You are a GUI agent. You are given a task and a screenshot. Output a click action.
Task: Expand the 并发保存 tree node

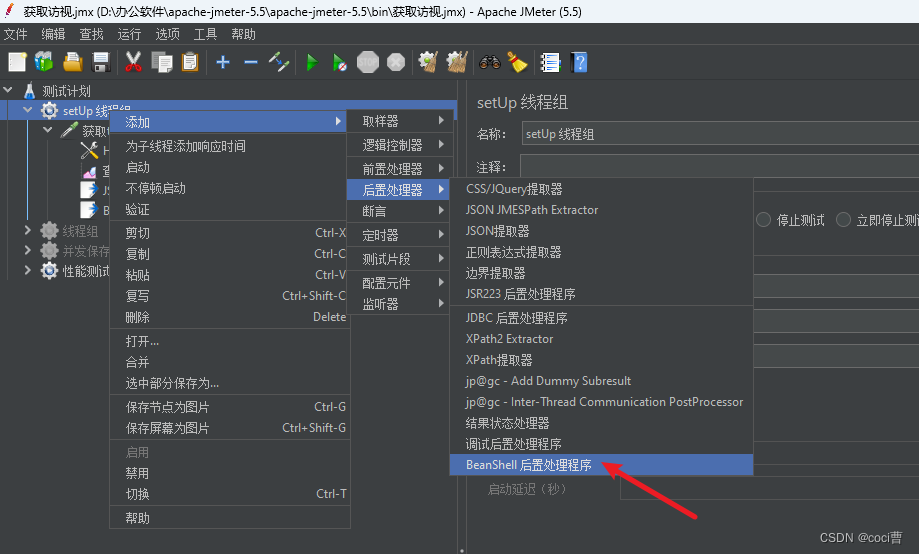pos(28,250)
